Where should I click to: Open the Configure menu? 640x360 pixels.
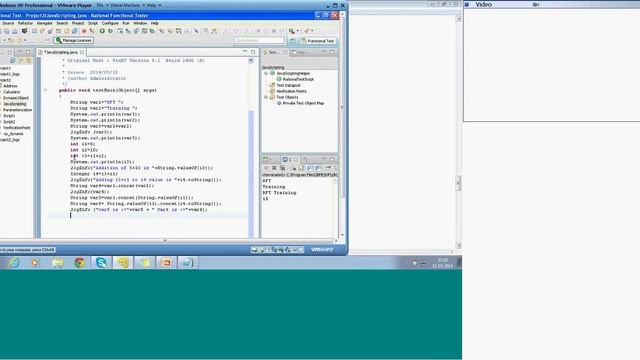tap(110, 23)
